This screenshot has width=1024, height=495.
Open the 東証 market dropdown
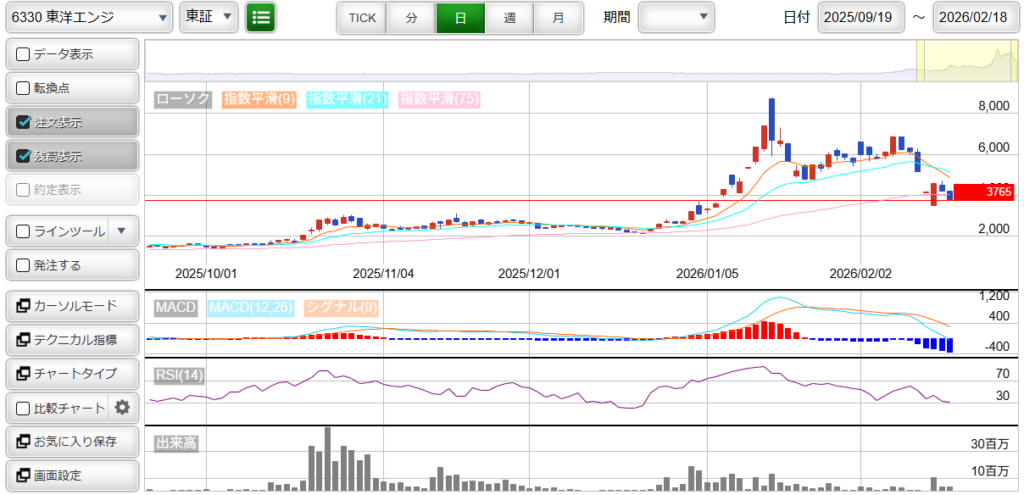[x=208, y=17]
